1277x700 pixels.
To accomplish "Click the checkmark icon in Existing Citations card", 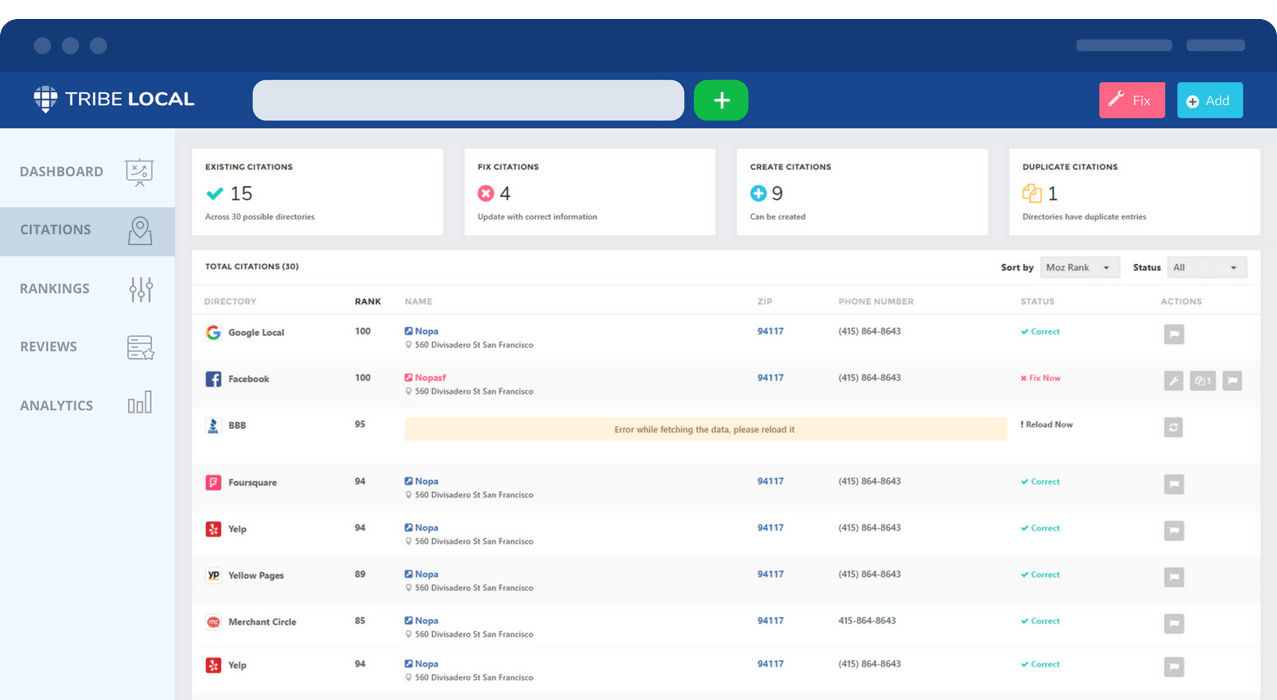I will [x=214, y=194].
